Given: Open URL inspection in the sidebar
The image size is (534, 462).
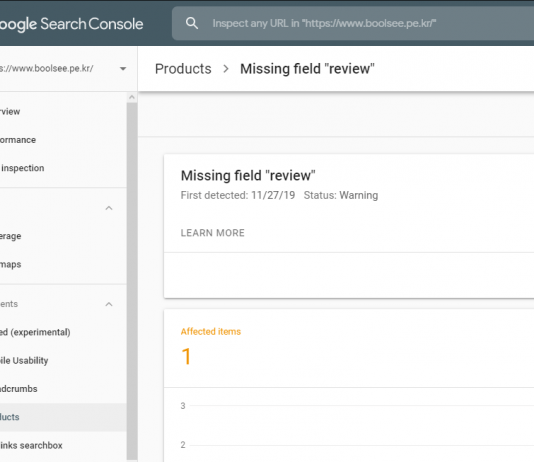Looking at the screenshot, I should pos(22,168).
